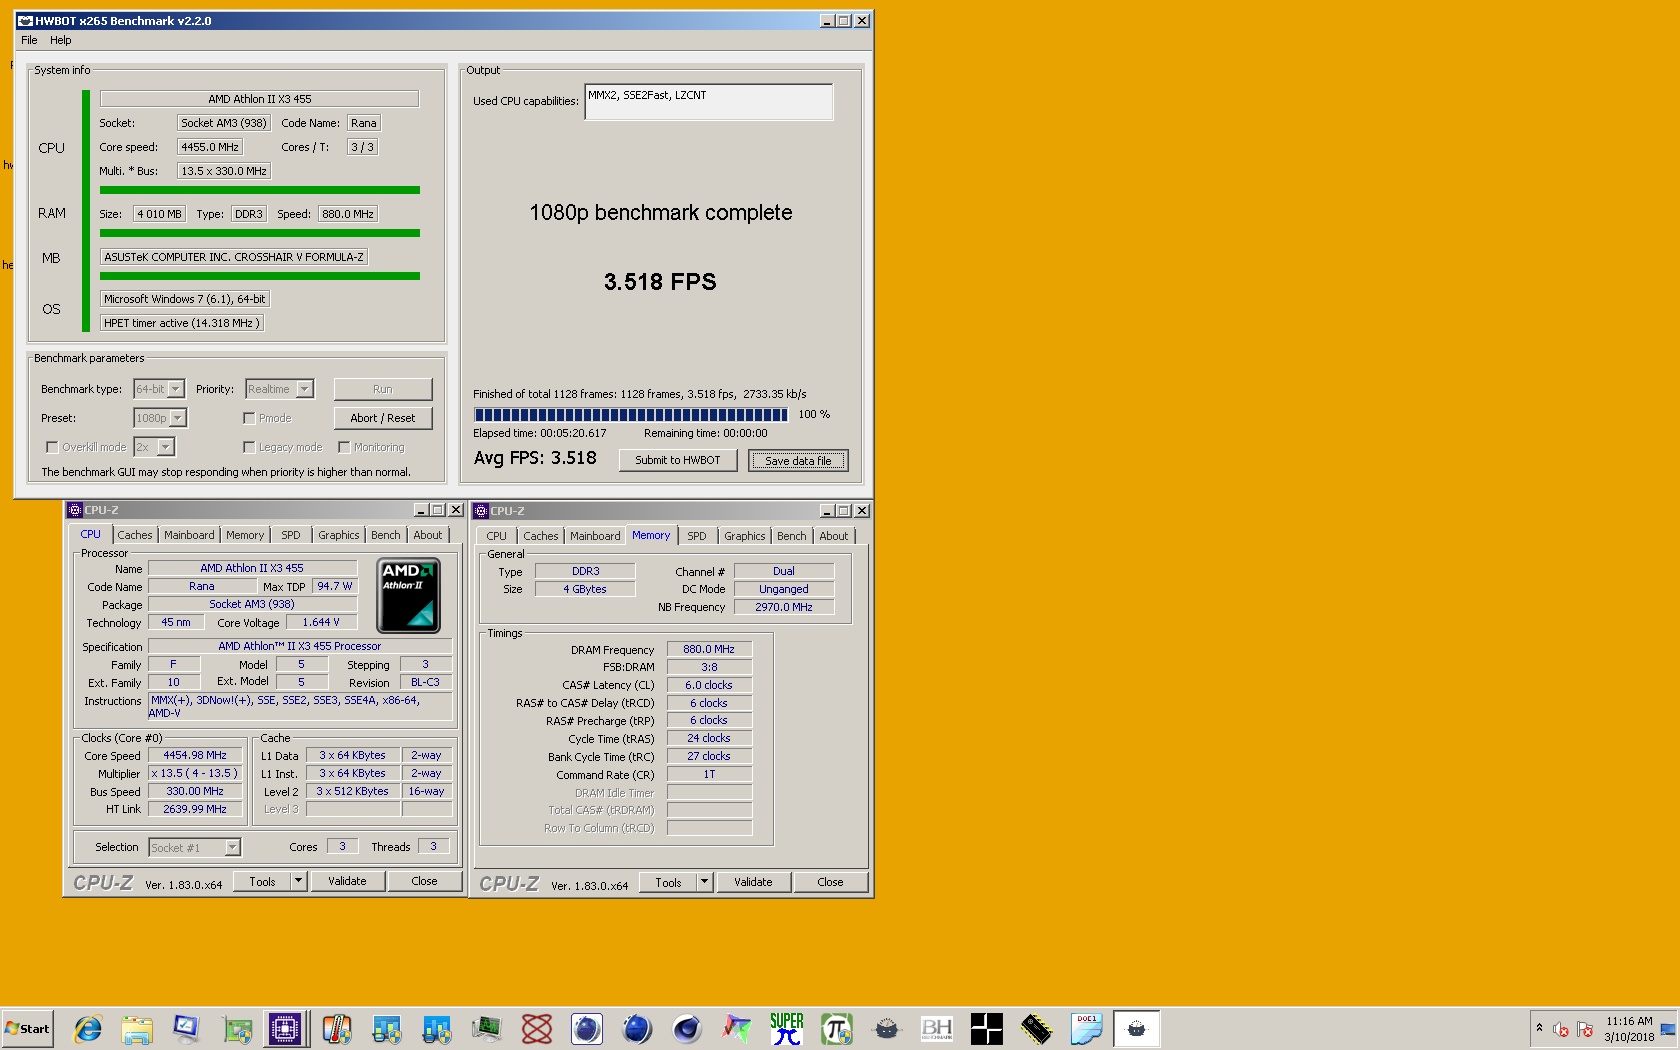Toggle the Legacy mode checkbox
The width and height of the screenshot is (1680, 1050).
[249, 447]
